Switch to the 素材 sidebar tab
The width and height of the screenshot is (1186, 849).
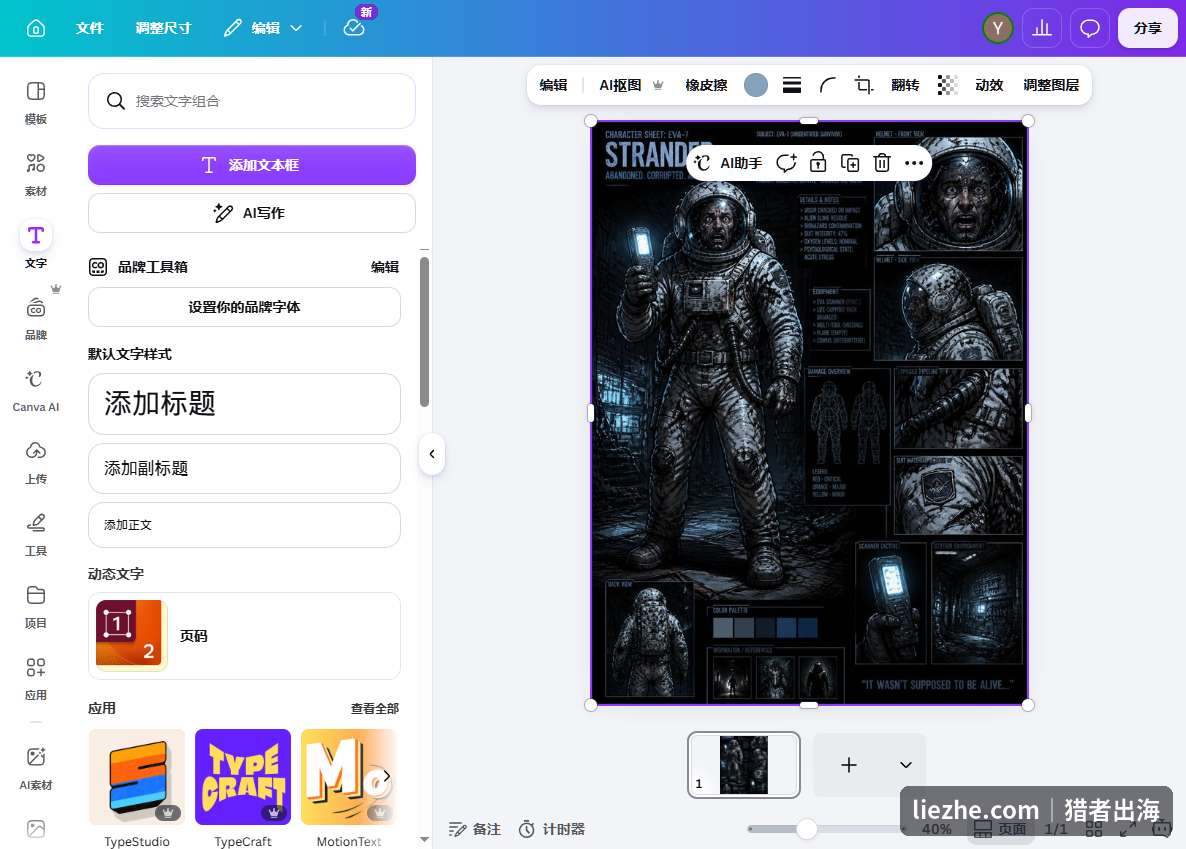click(x=36, y=174)
